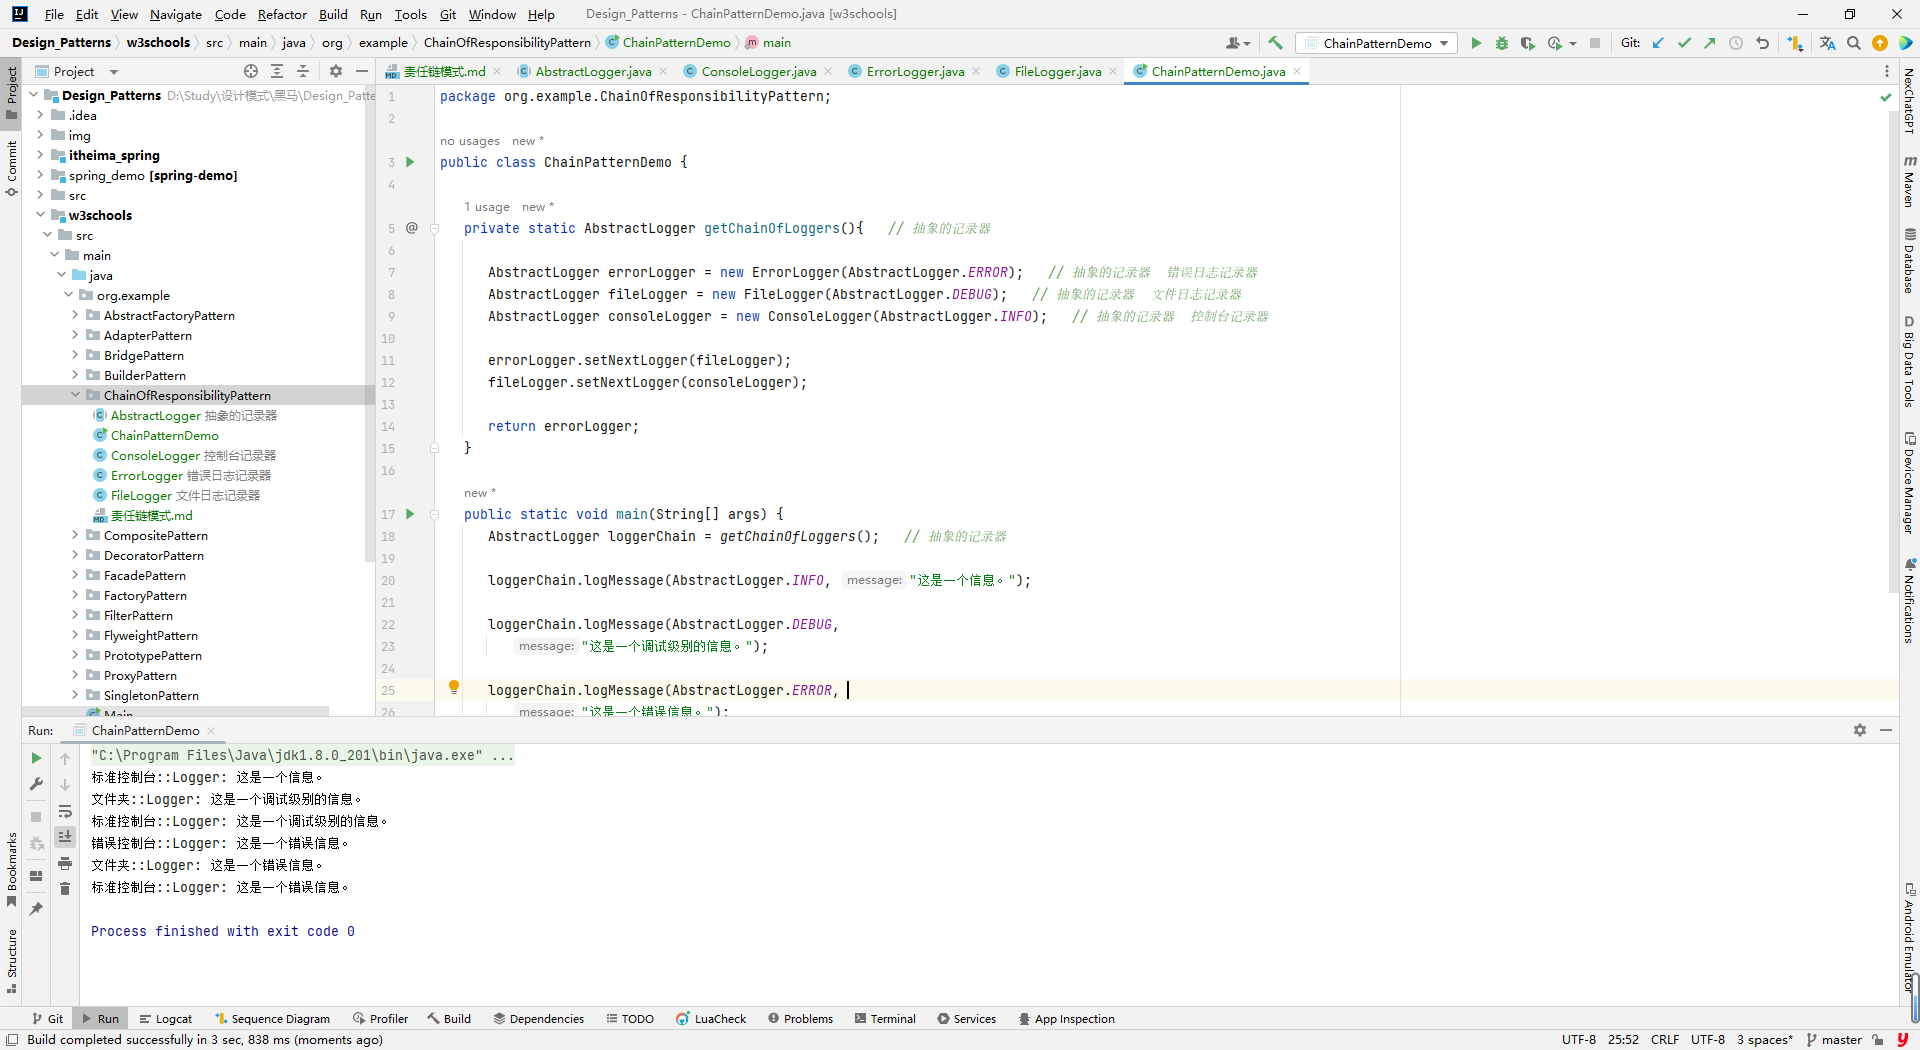This screenshot has width=1920, height=1050.
Task: Open the Terminal tool window button
Action: point(885,1018)
